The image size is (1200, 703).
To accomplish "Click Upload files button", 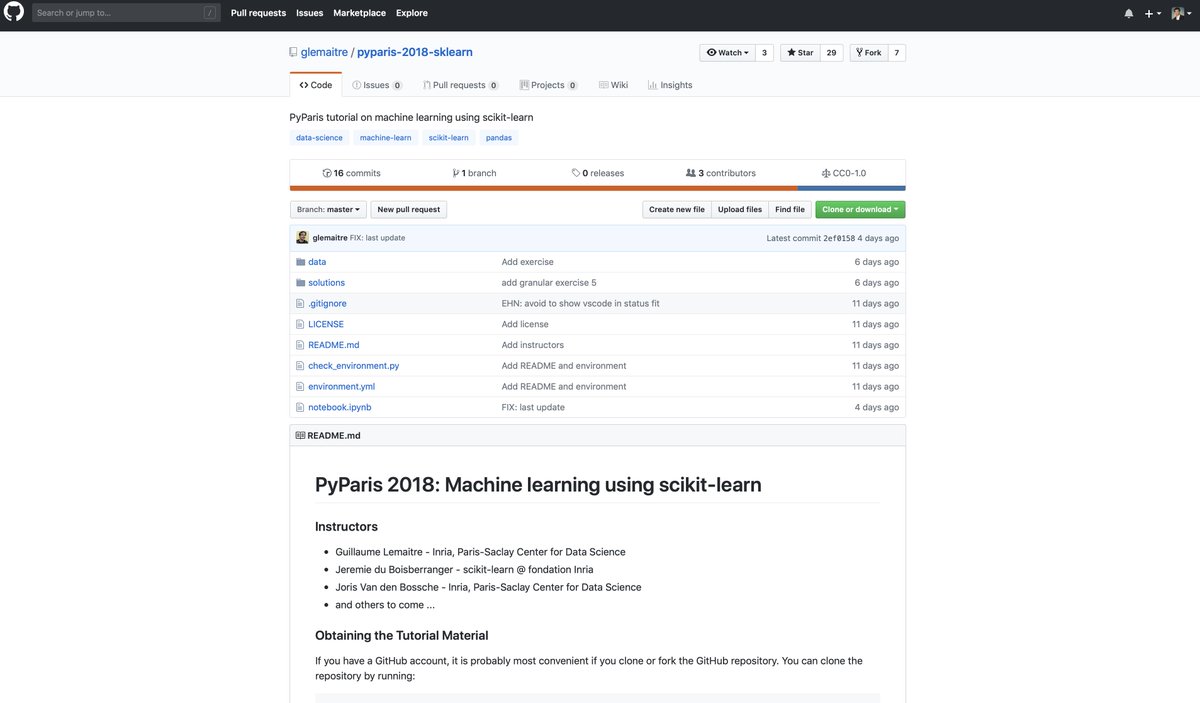I will click(740, 210).
